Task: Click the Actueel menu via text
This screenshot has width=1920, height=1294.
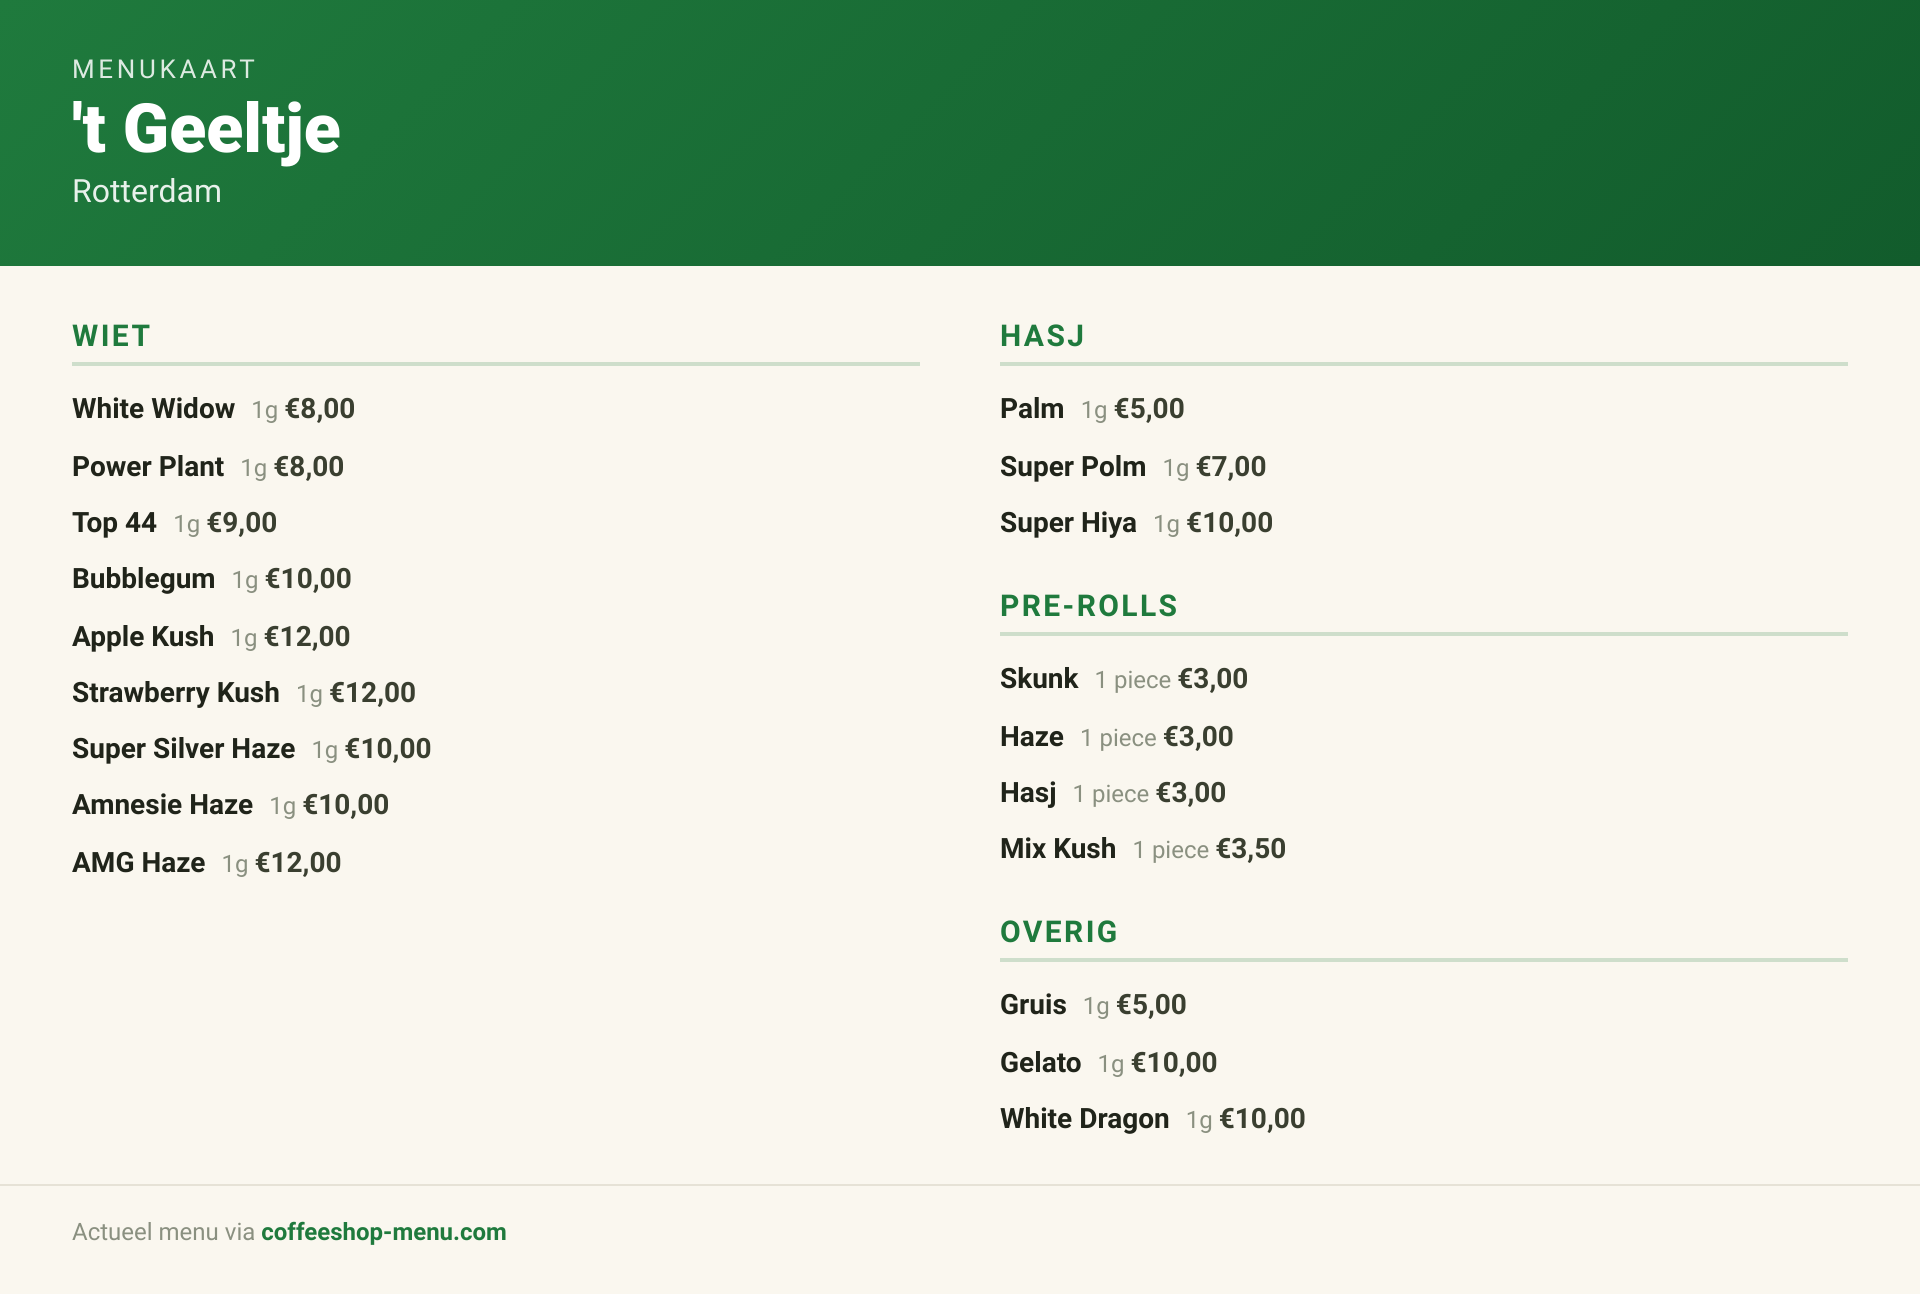Action: (163, 1232)
